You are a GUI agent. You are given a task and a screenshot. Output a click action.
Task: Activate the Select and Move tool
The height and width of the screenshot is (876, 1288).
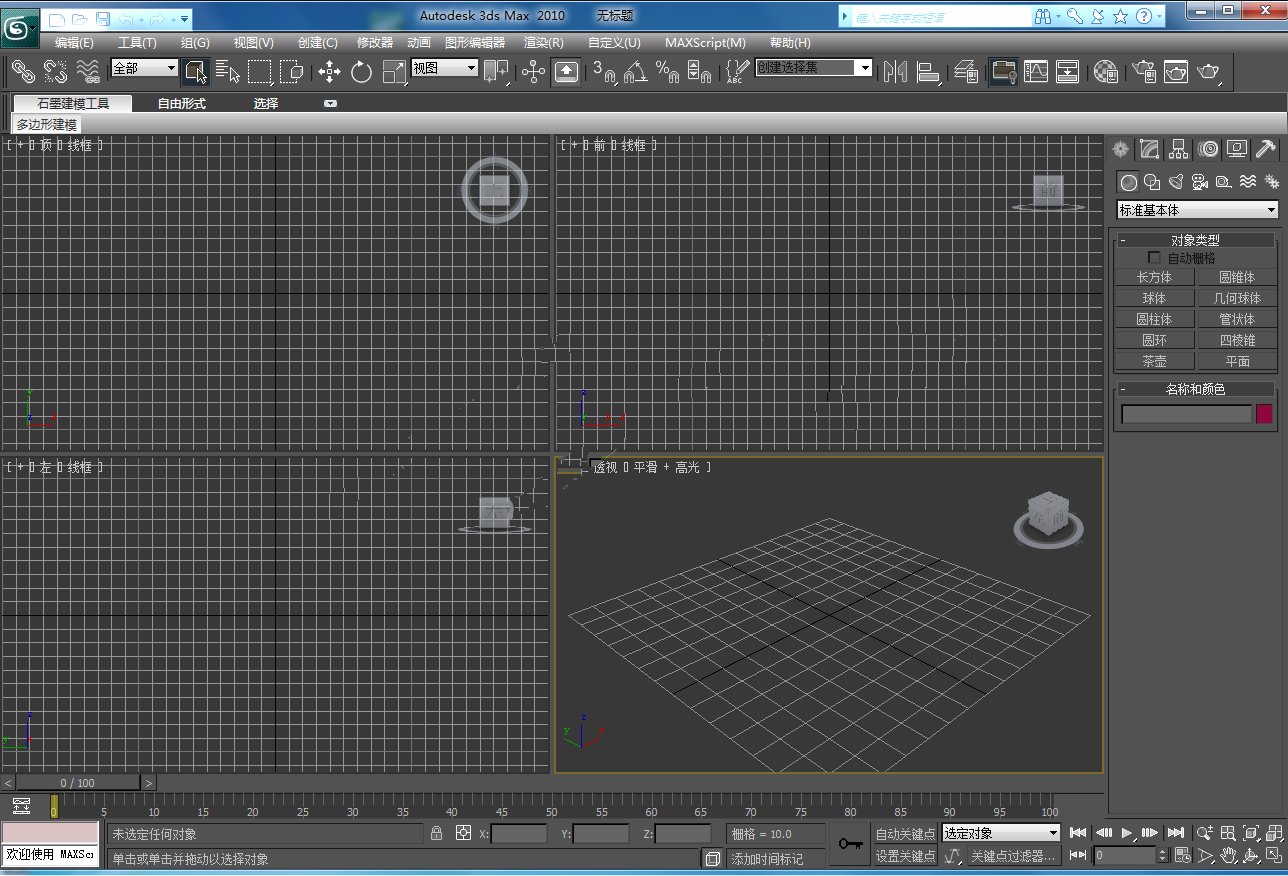point(329,71)
